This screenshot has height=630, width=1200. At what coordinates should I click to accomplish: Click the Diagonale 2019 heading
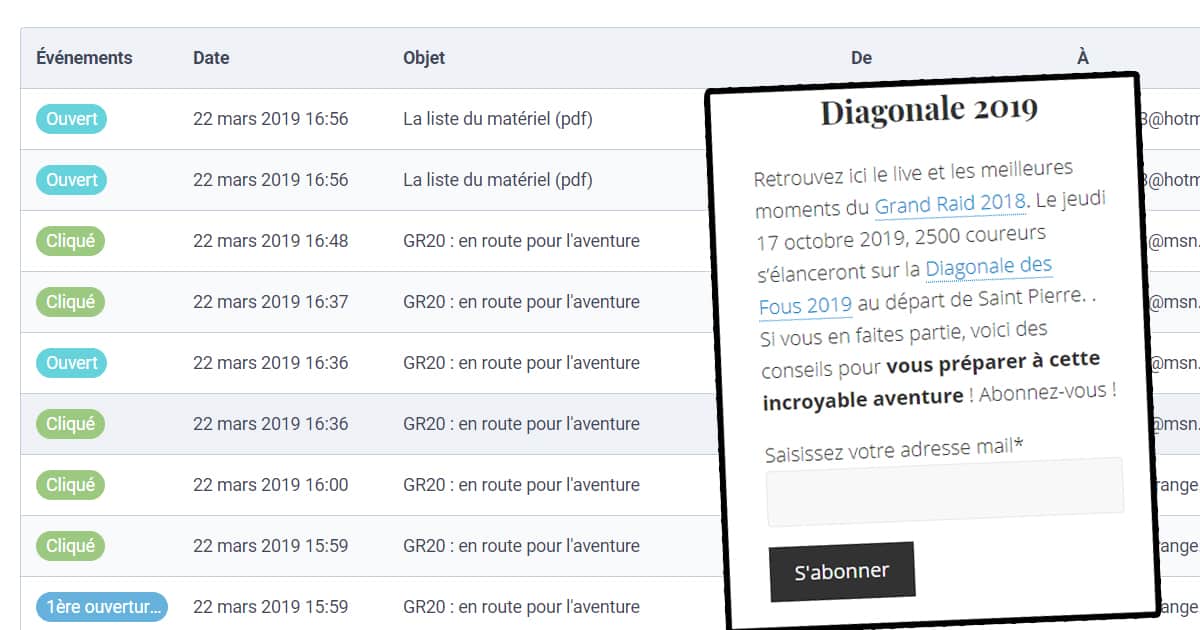929,110
